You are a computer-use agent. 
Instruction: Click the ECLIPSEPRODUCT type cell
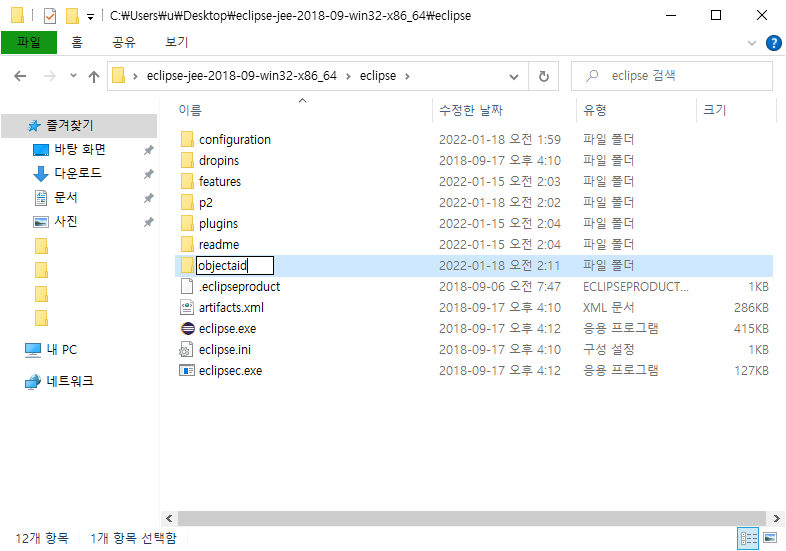coord(636,286)
